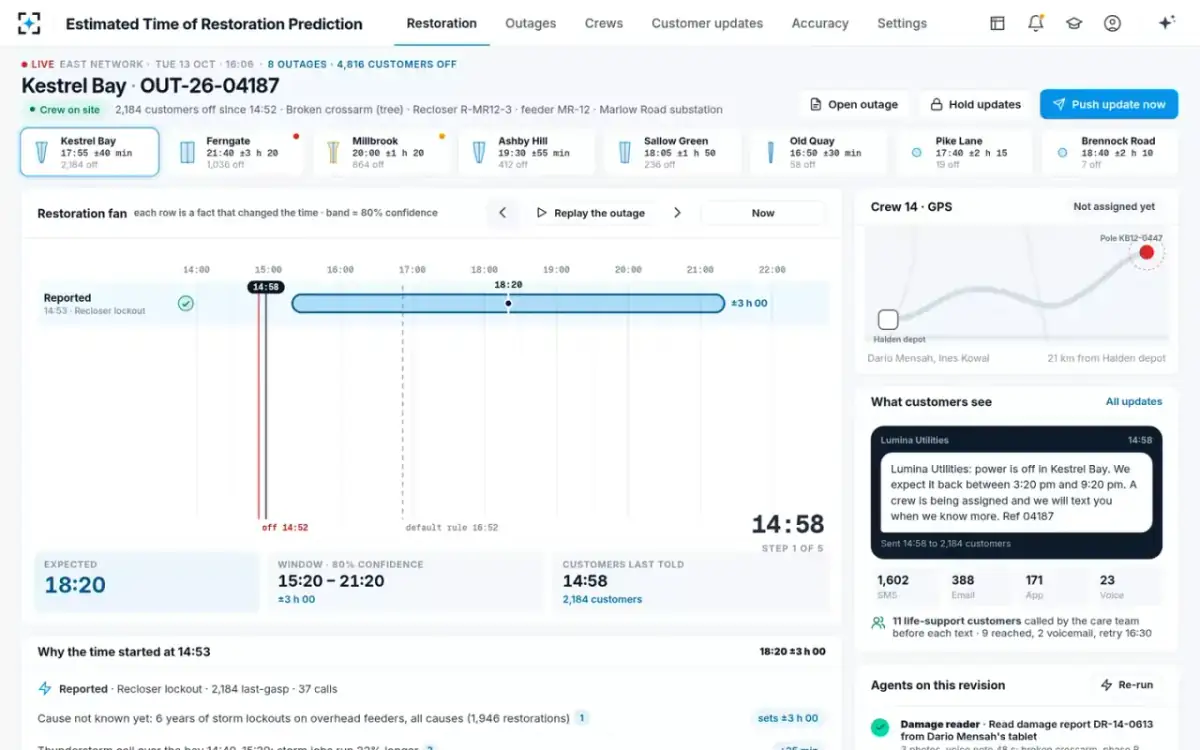The image size is (1200, 750).
Task: Open the Customer updates tab
Action: [707, 23]
